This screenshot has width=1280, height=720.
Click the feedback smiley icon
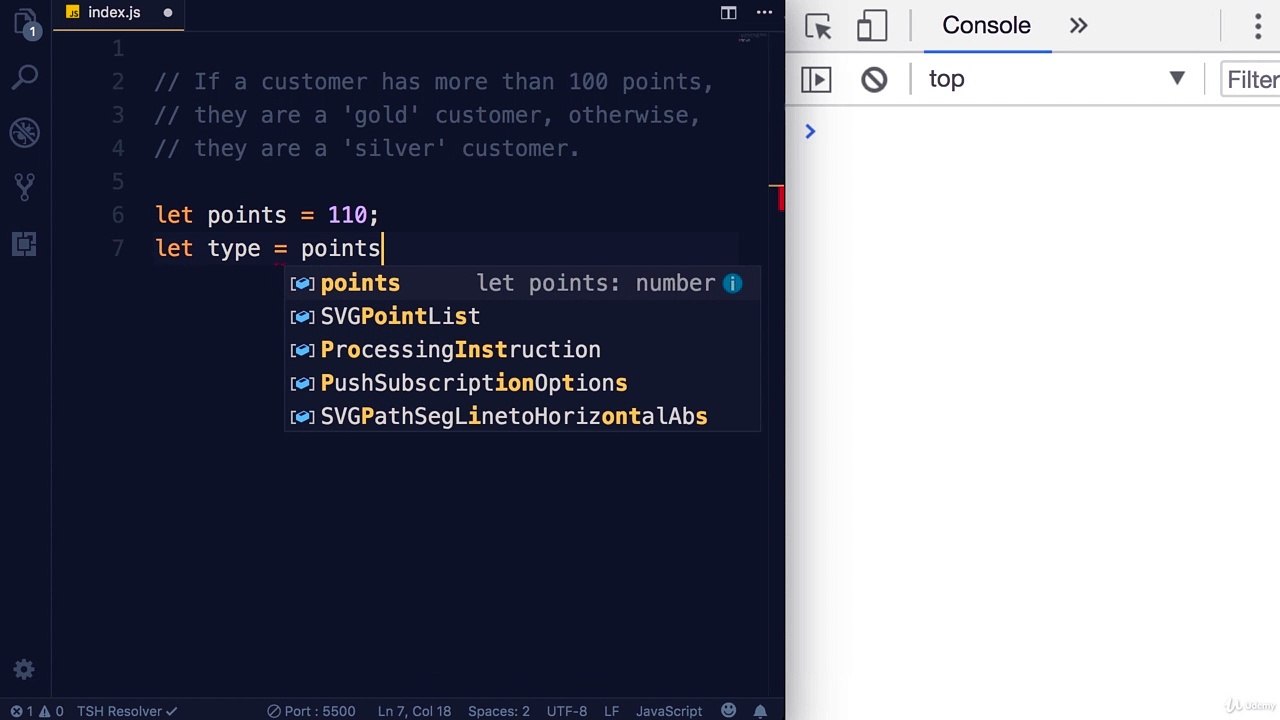coord(729,711)
